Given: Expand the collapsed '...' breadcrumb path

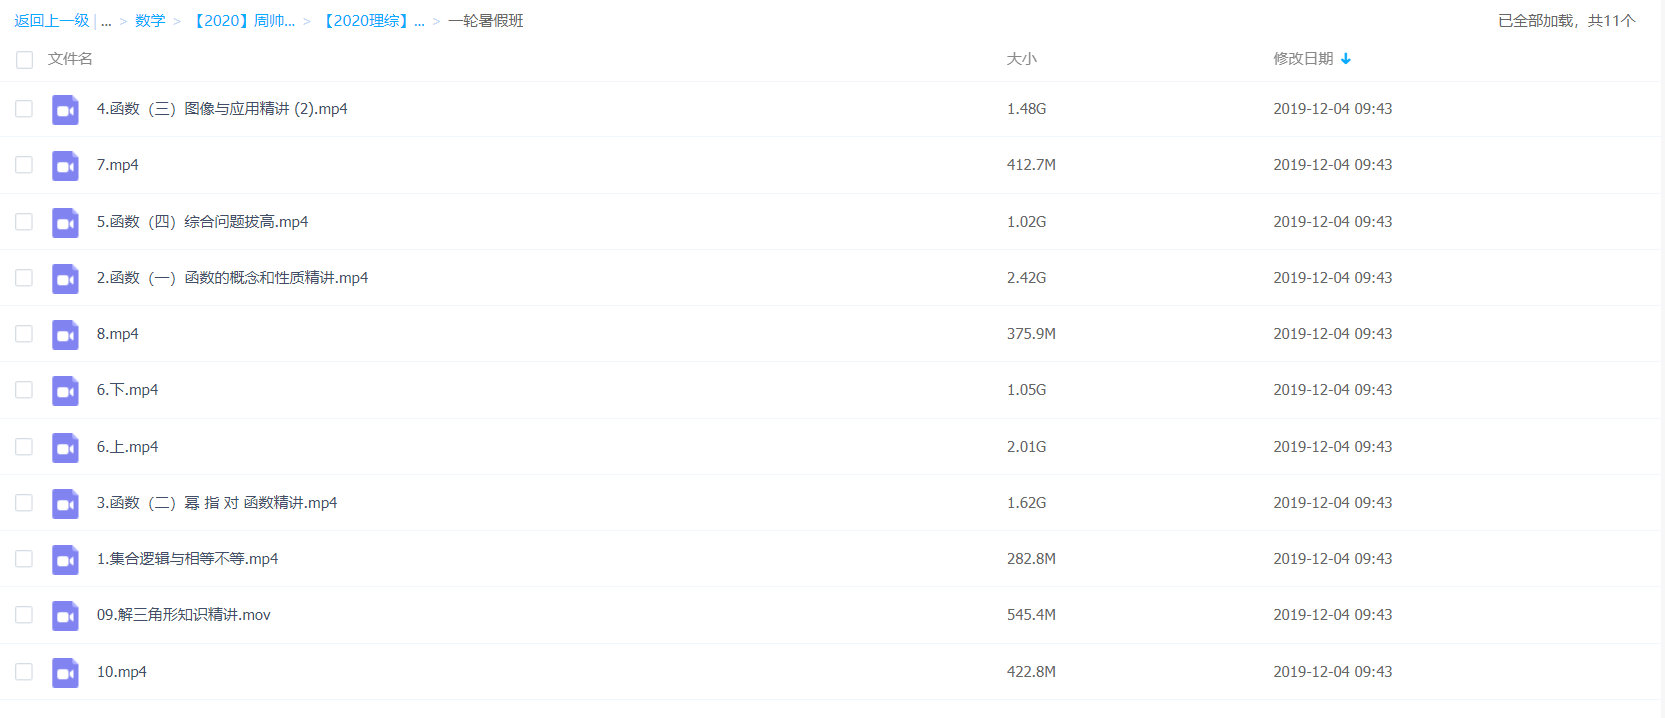Looking at the screenshot, I should 106,21.
